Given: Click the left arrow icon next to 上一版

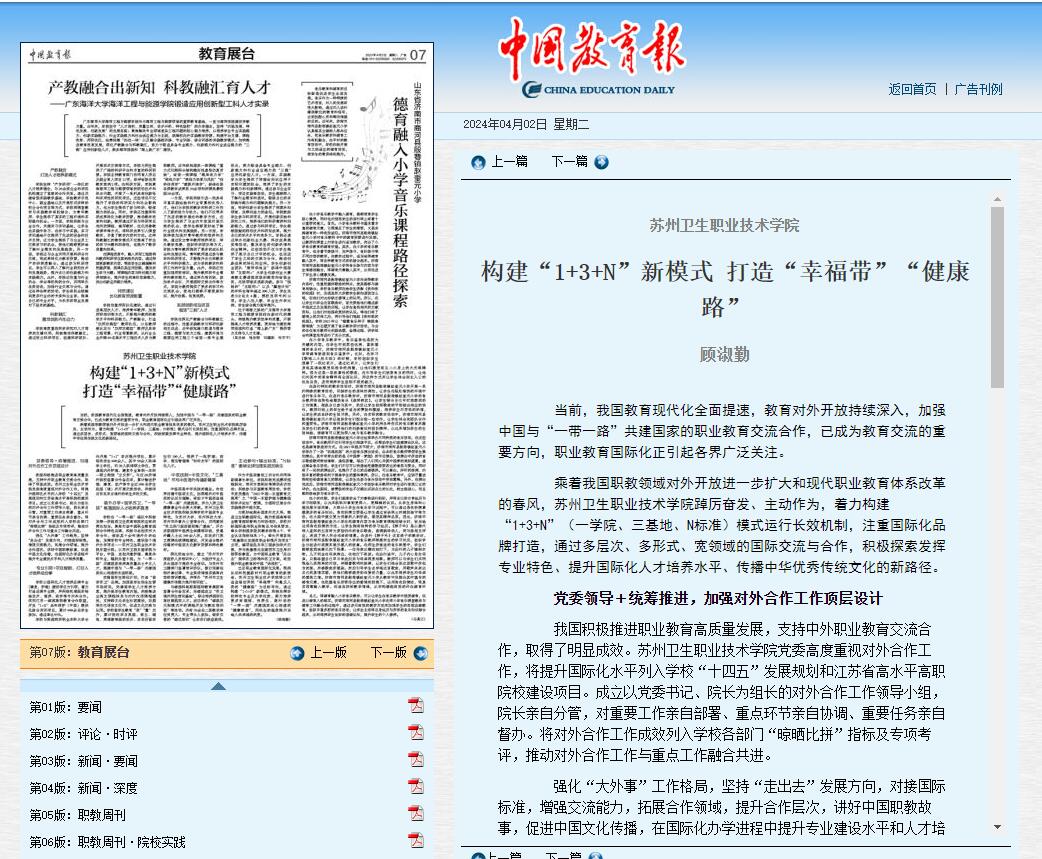Looking at the screenshot, I should [297, 654].
